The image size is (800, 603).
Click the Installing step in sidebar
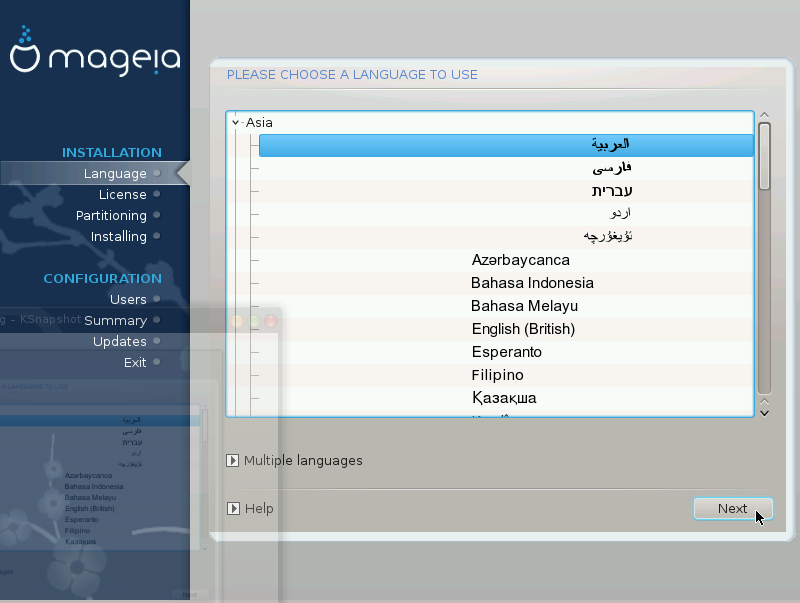[118, 236]
